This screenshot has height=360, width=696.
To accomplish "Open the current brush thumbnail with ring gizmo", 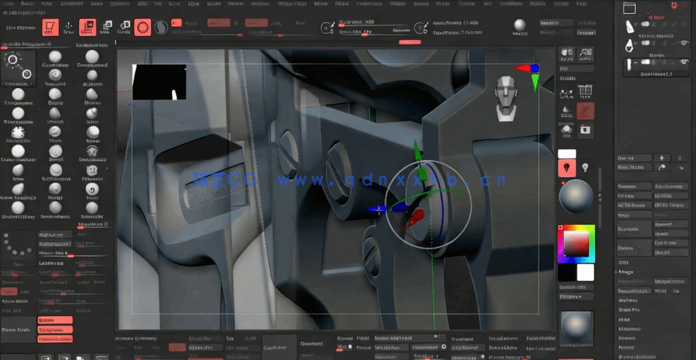I will [18, 68].
